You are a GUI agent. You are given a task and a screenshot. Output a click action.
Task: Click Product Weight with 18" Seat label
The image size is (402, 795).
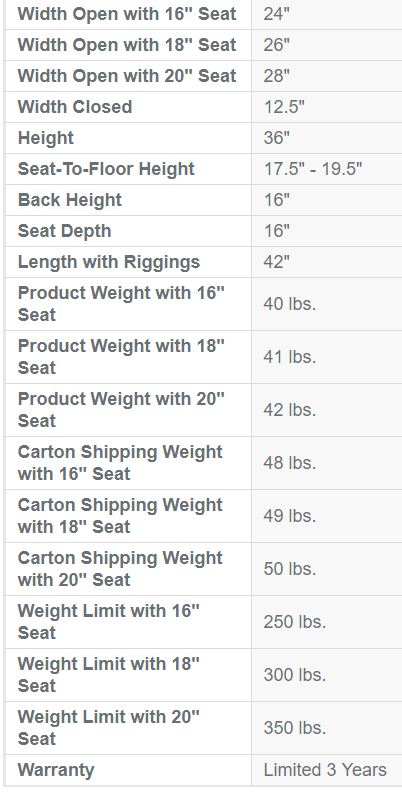[121, 356]
